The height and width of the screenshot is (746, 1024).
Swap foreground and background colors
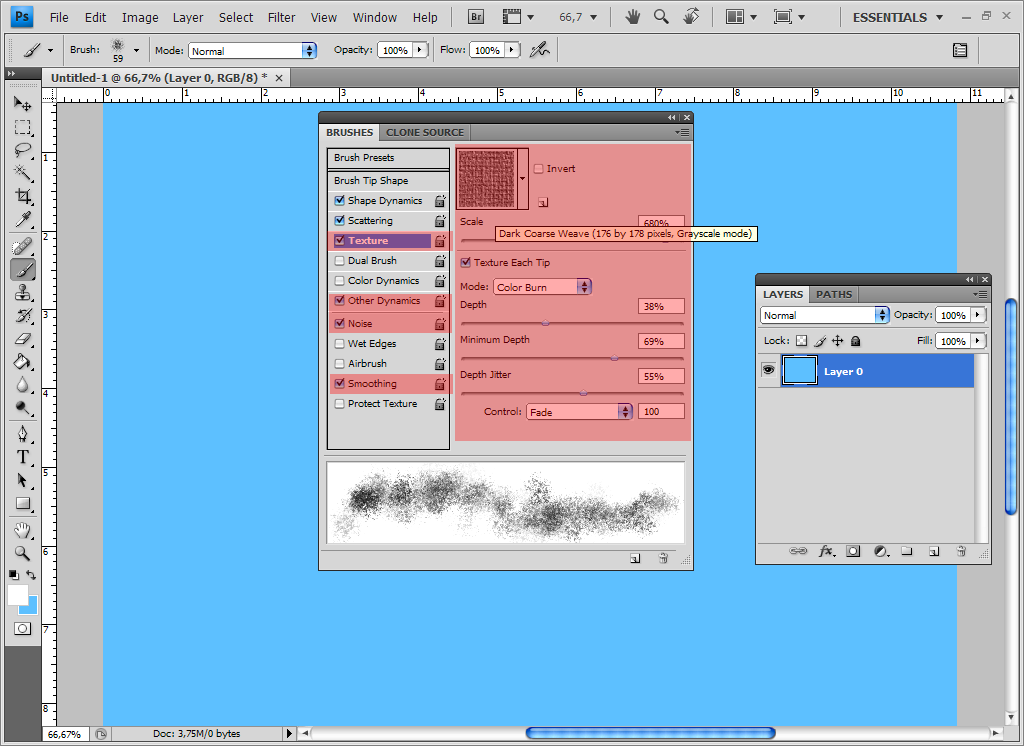[31, 576]
